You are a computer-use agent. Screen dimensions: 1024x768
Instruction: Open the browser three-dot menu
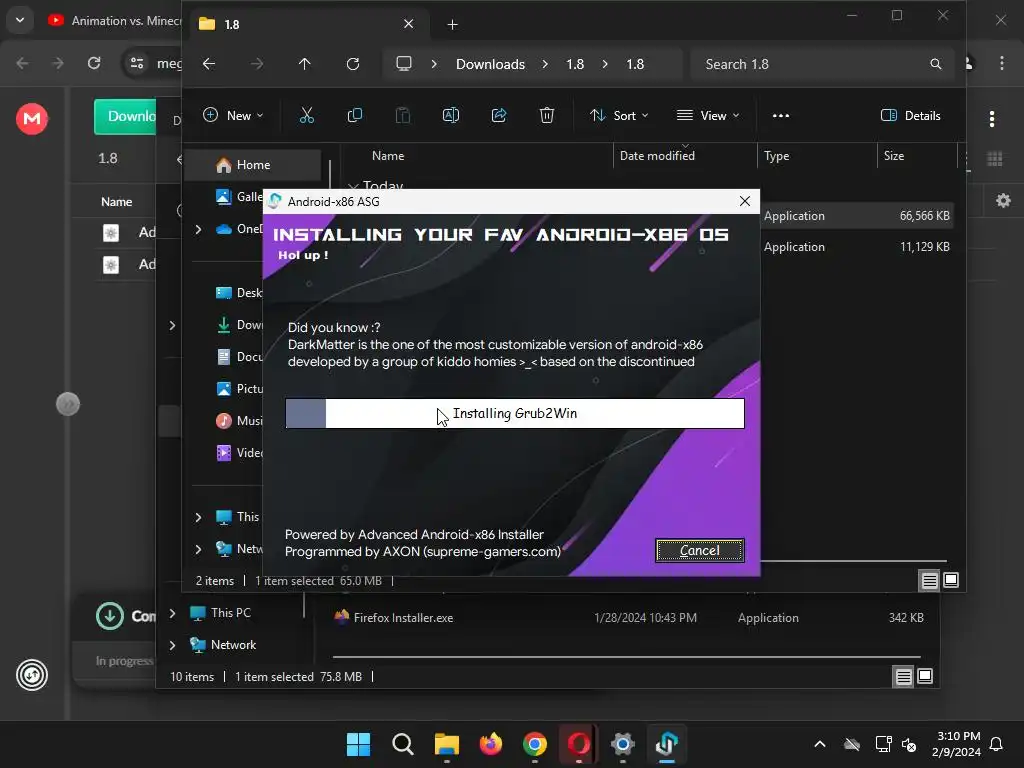coord(1002,63)
